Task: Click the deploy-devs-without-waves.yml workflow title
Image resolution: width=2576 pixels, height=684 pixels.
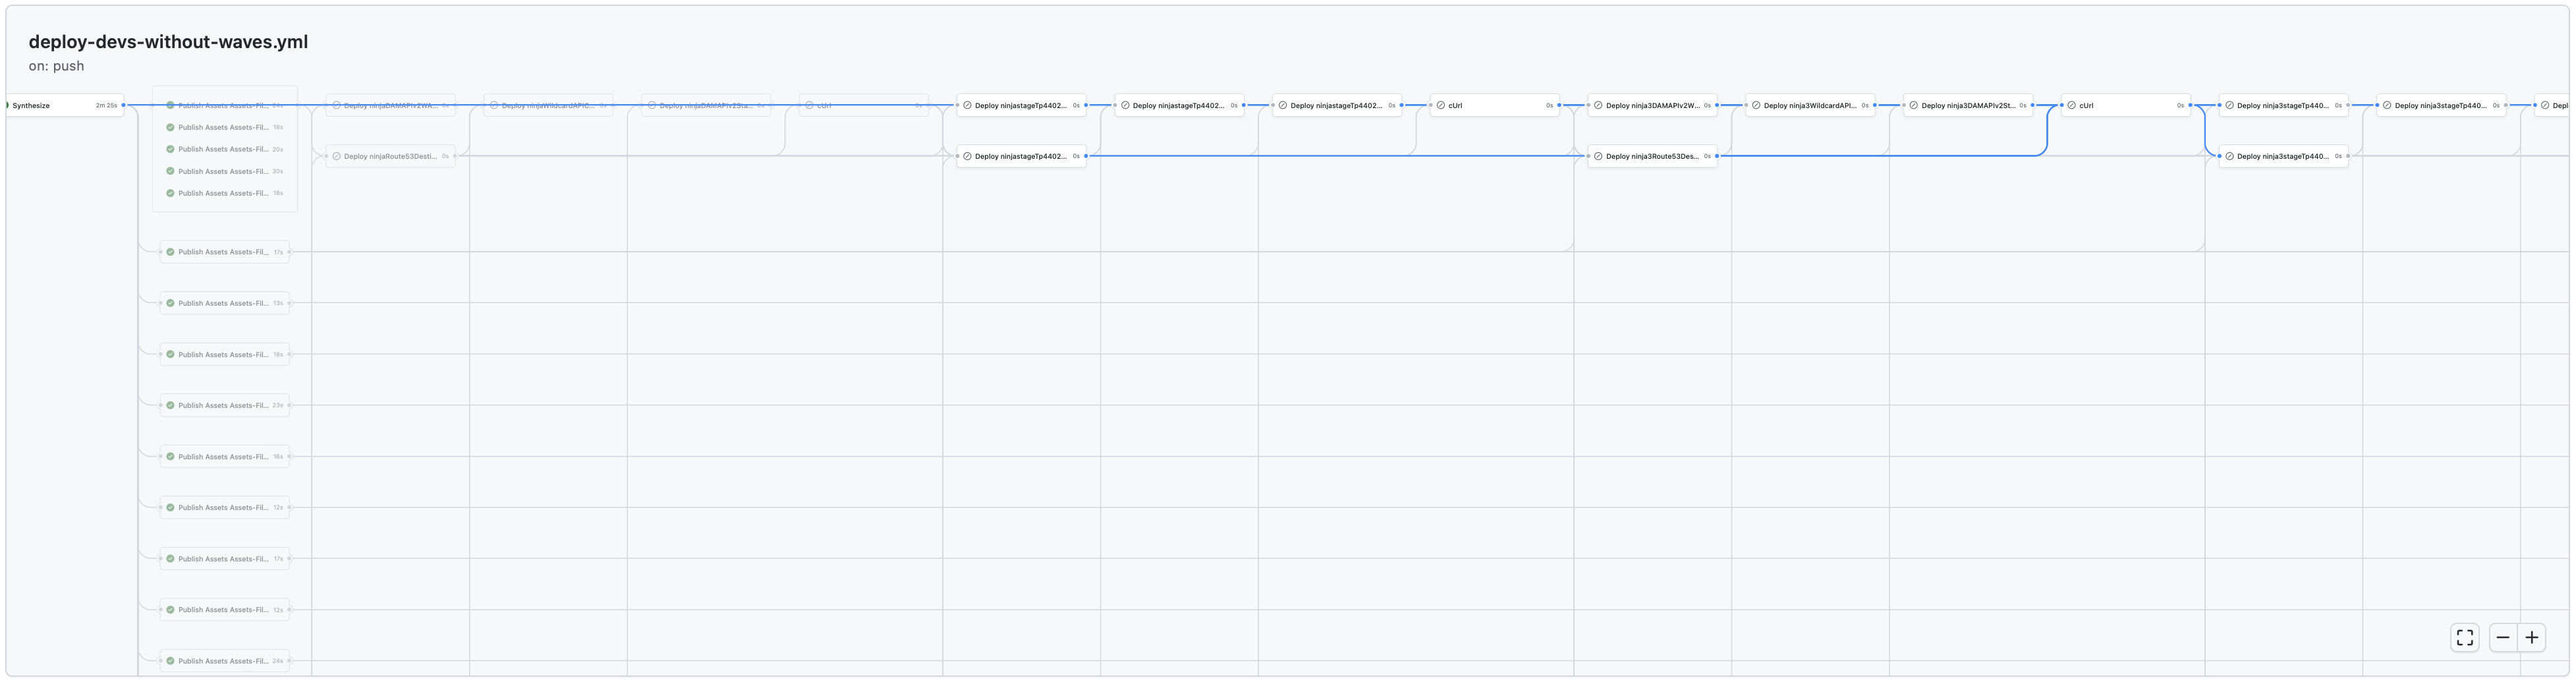Action: (168, 42)
